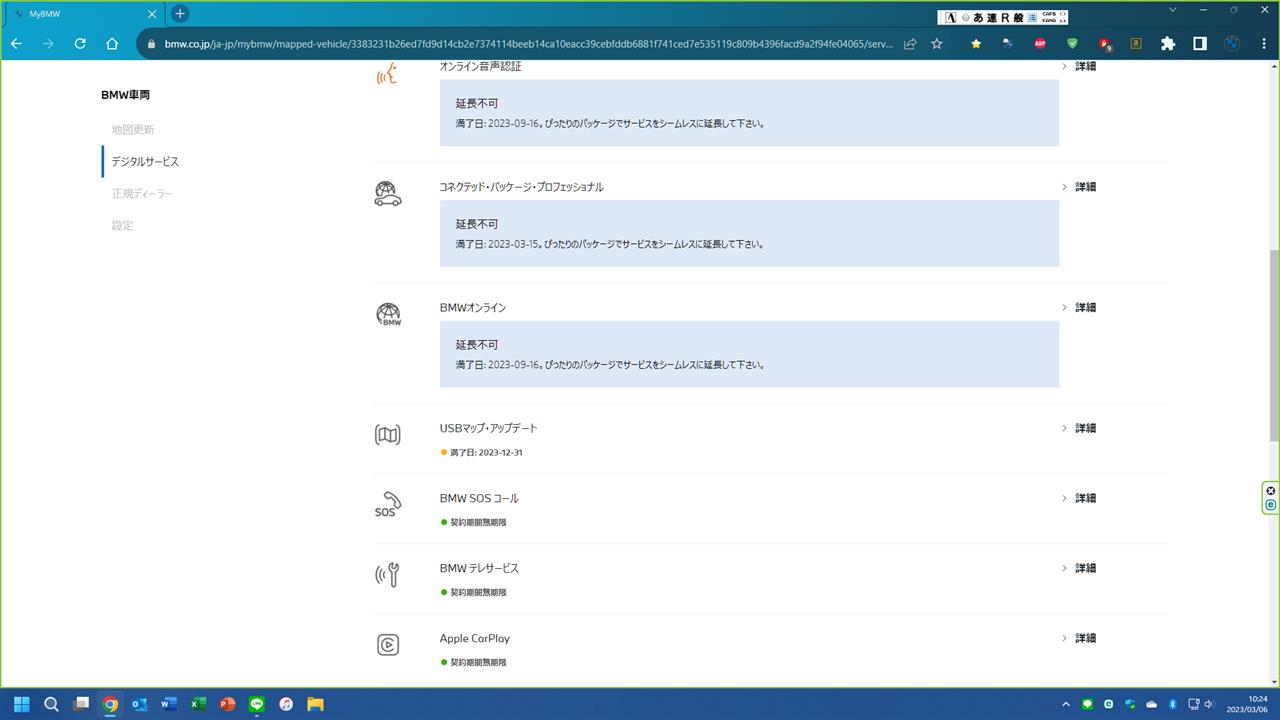Open 詳細 for USBマップ・アップデート
This screenshot has height=720, width=1280.
click(1079, 428)
